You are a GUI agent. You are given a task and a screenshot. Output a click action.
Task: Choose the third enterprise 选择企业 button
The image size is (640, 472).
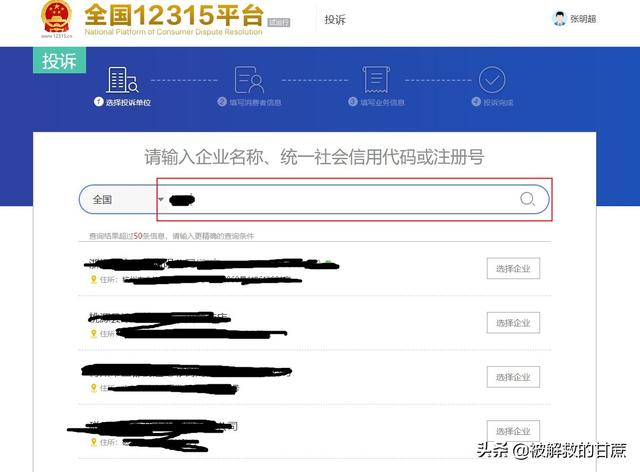(x=513, y=377)
